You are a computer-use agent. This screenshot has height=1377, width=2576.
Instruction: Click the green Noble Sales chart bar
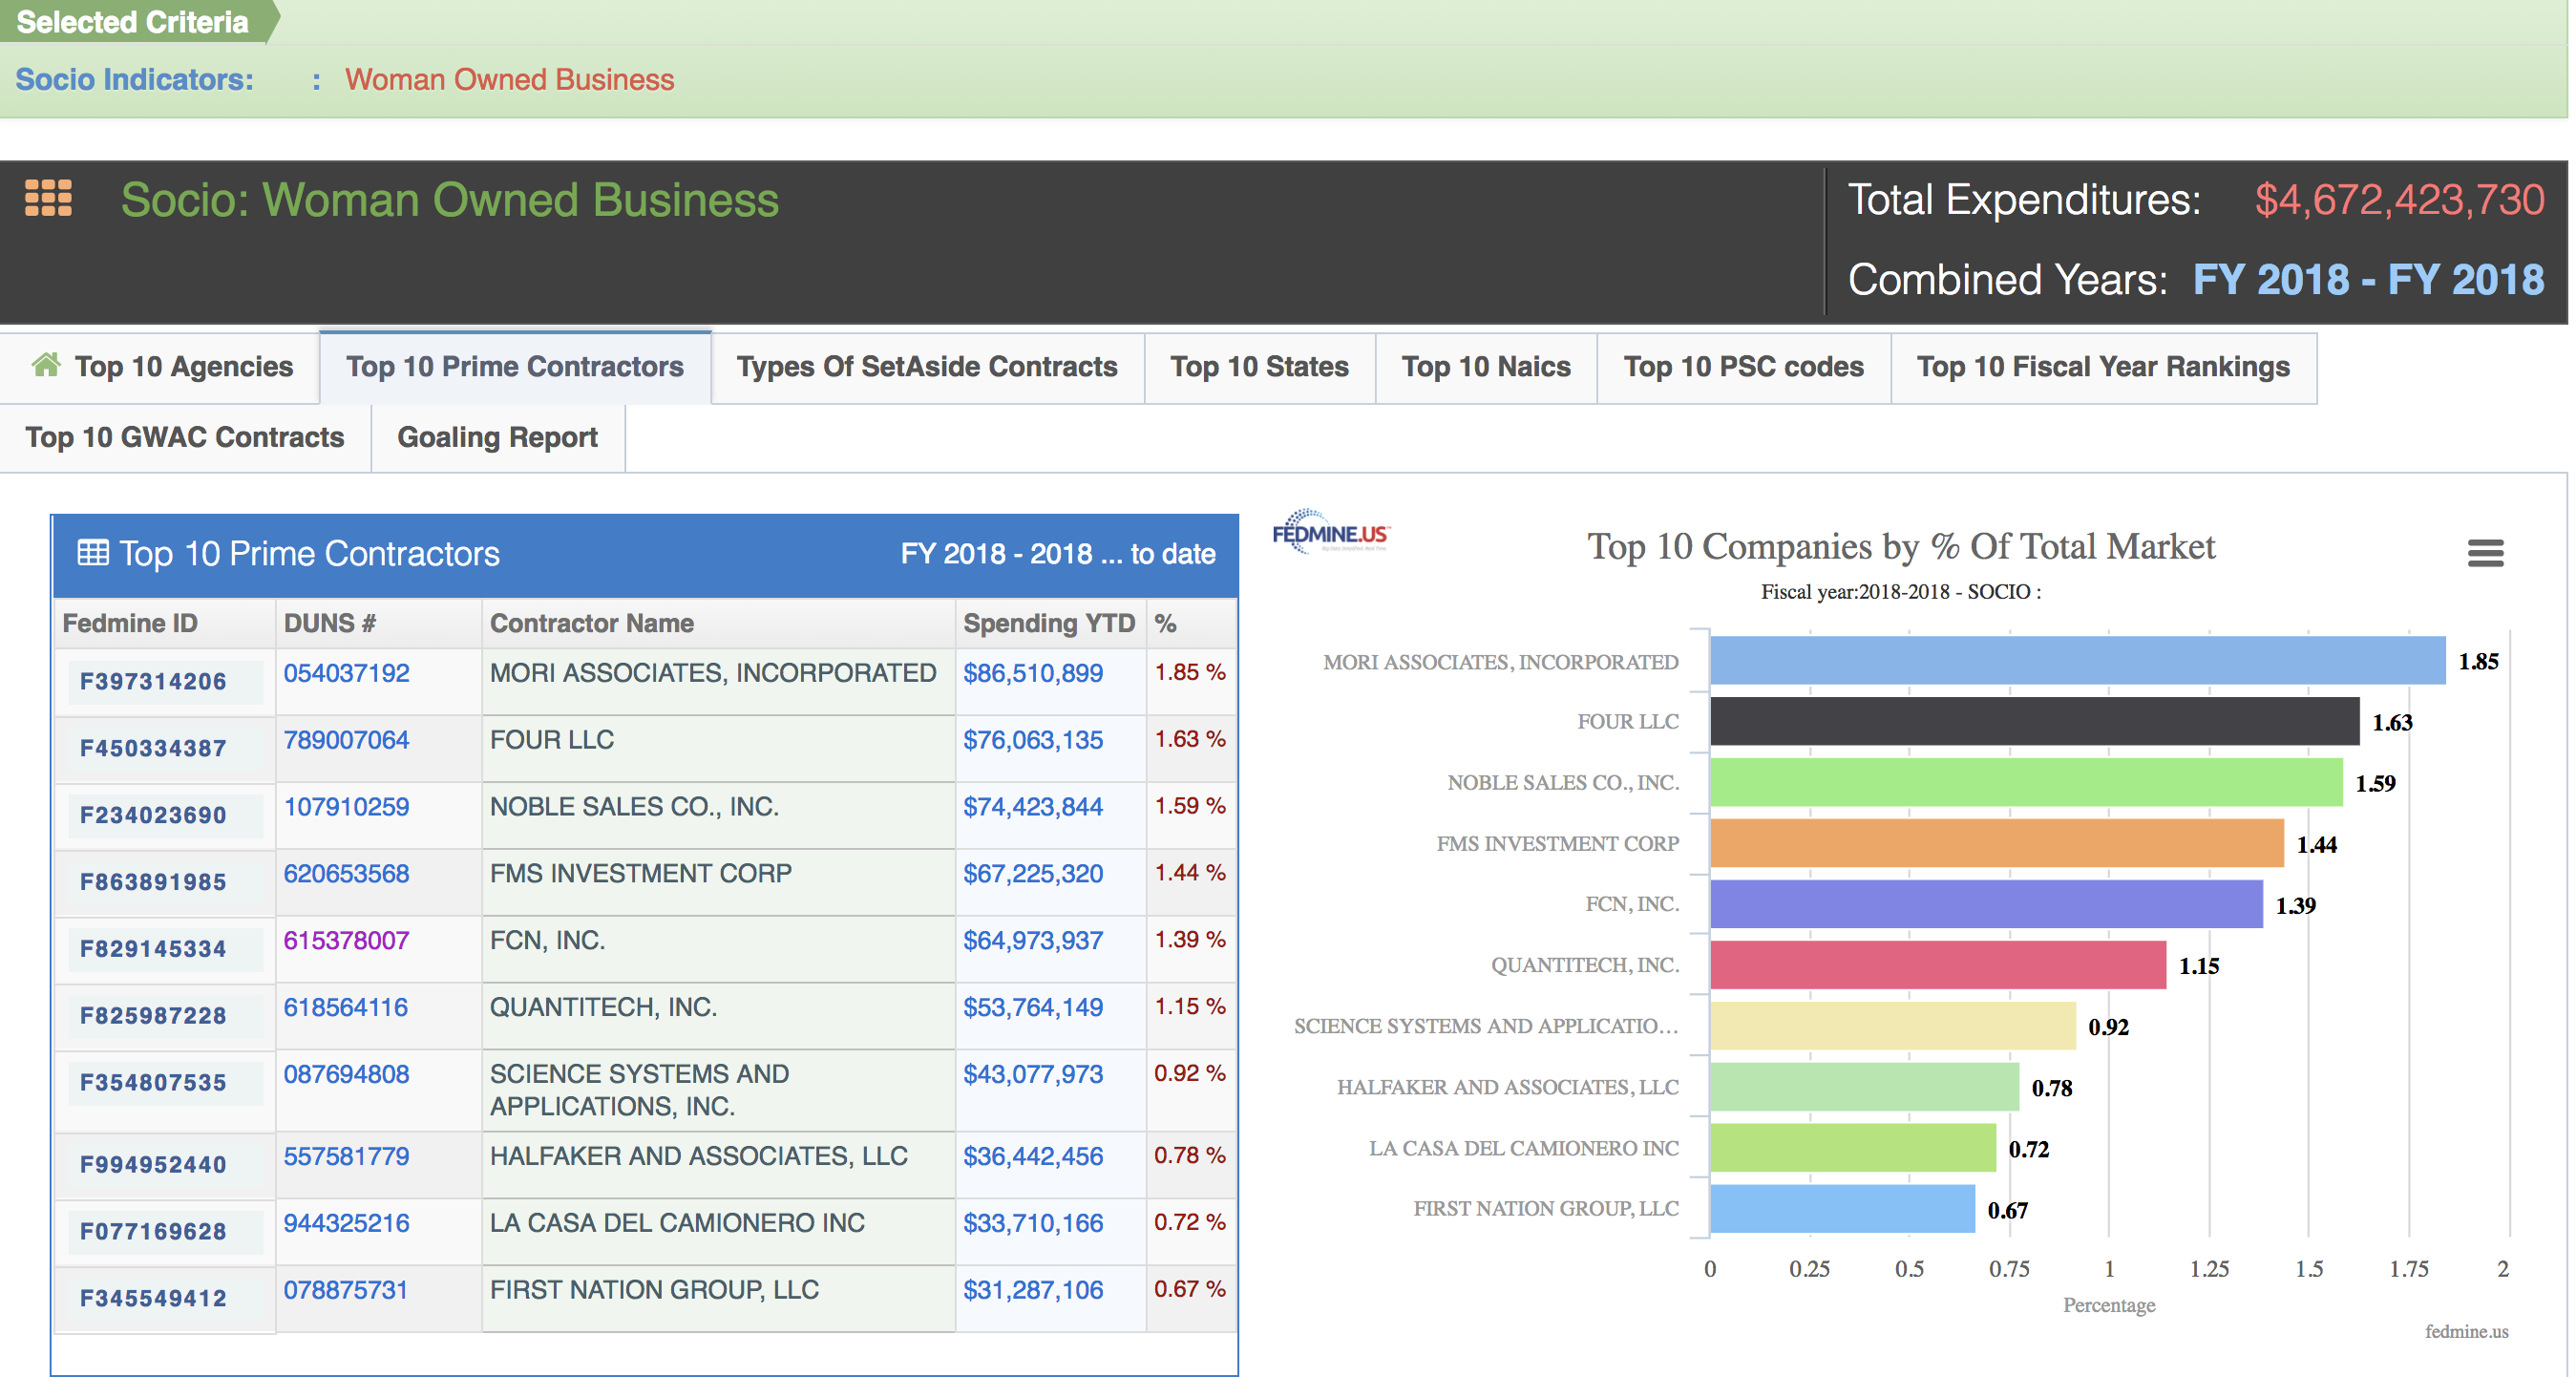(x=2027, y=782)
